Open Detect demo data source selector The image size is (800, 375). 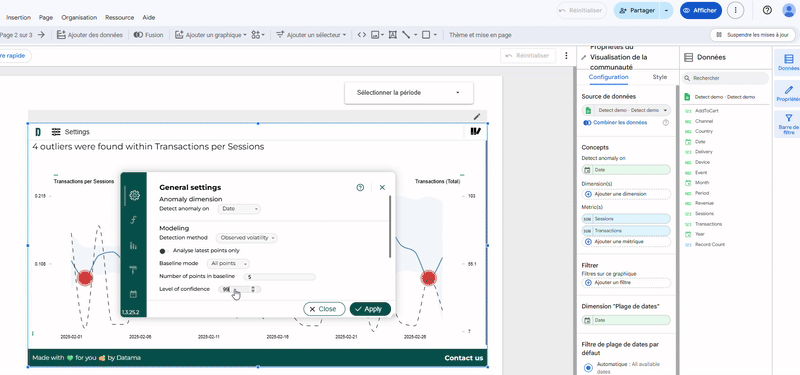pos(626,110)
